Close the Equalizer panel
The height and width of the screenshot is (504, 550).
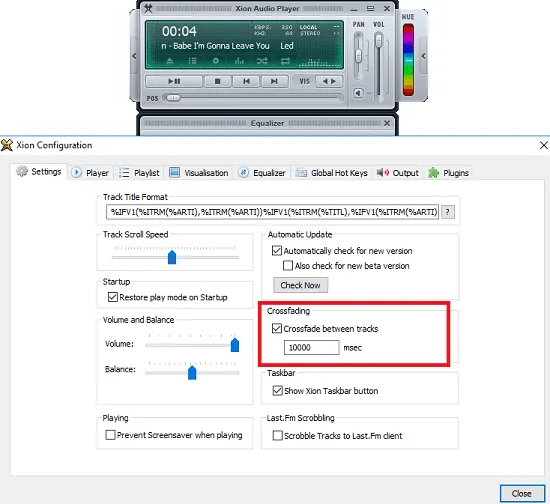click(x=387, y=123)
